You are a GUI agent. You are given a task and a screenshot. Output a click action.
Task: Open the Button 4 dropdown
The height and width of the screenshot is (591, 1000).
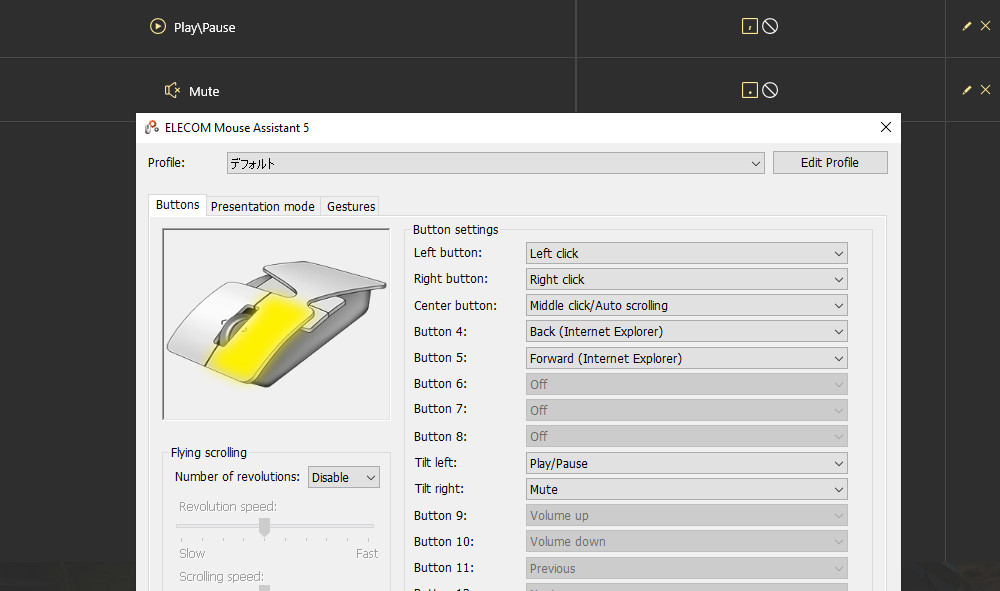[686, 332]
